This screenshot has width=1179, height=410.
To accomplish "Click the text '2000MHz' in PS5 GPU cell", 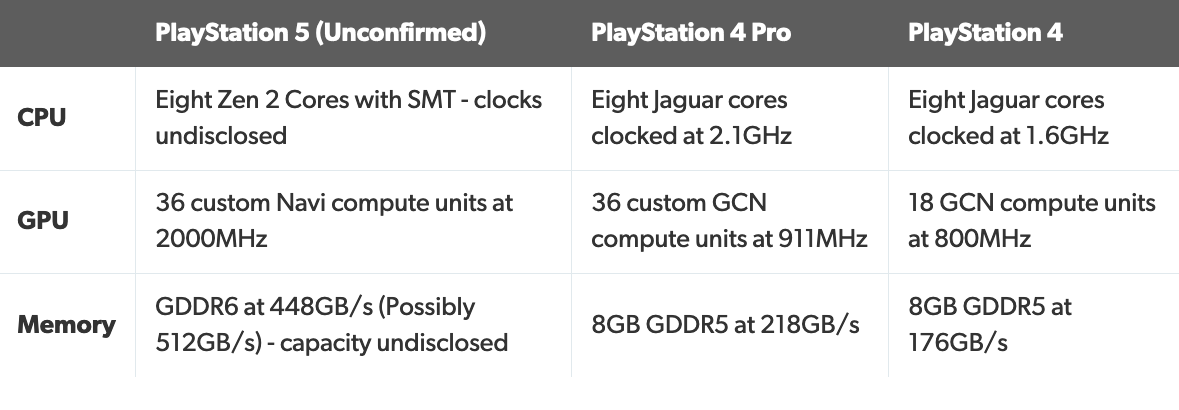I will 211,239.
